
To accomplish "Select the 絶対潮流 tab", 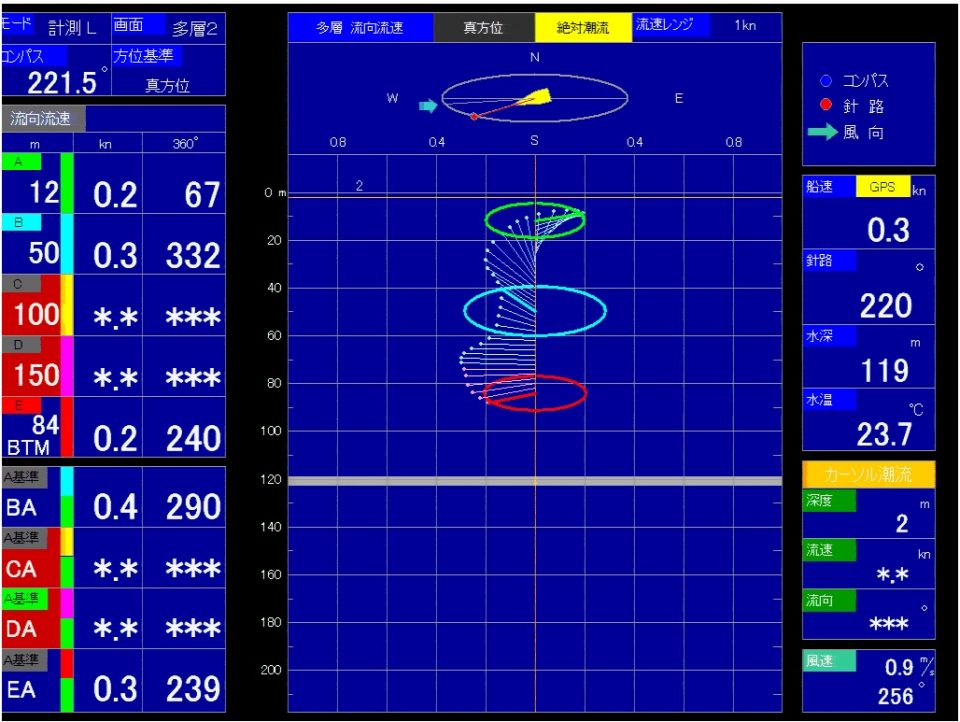I will 583,28.
